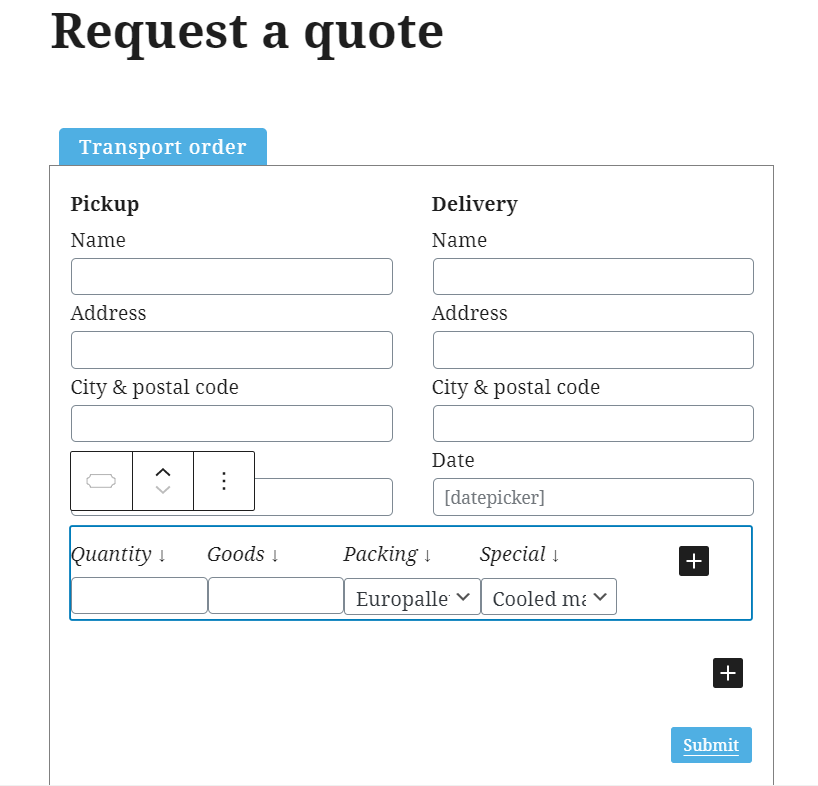Focus the Delivery Name field
The width and height of the screenshot is (818, 786).
pyautogui.click(x=593, y=276)
